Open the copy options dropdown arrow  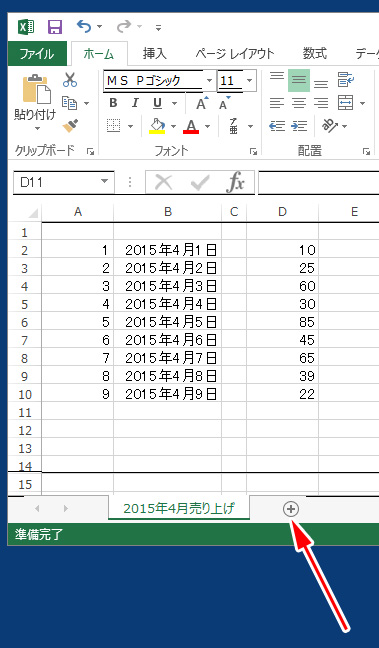(x=86, y=103)
